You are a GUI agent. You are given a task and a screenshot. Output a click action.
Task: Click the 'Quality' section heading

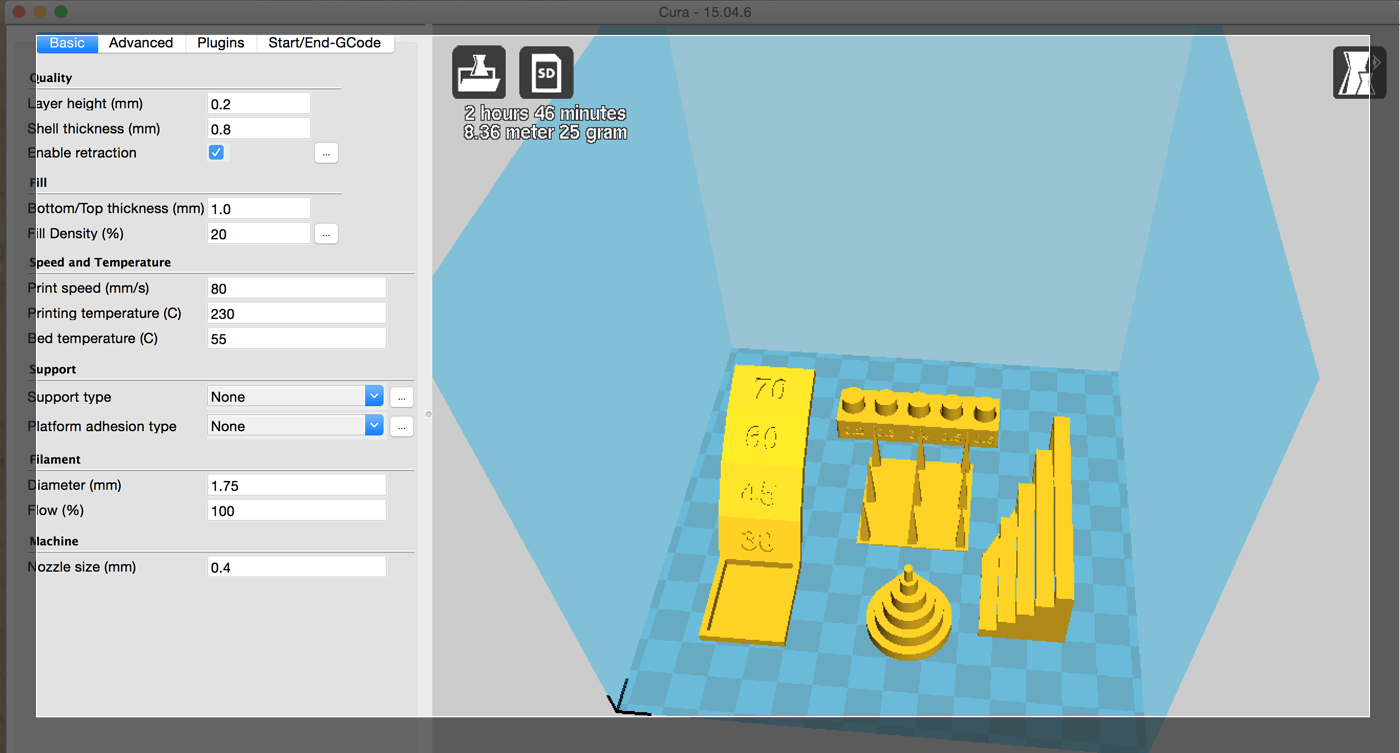[51, 78]
